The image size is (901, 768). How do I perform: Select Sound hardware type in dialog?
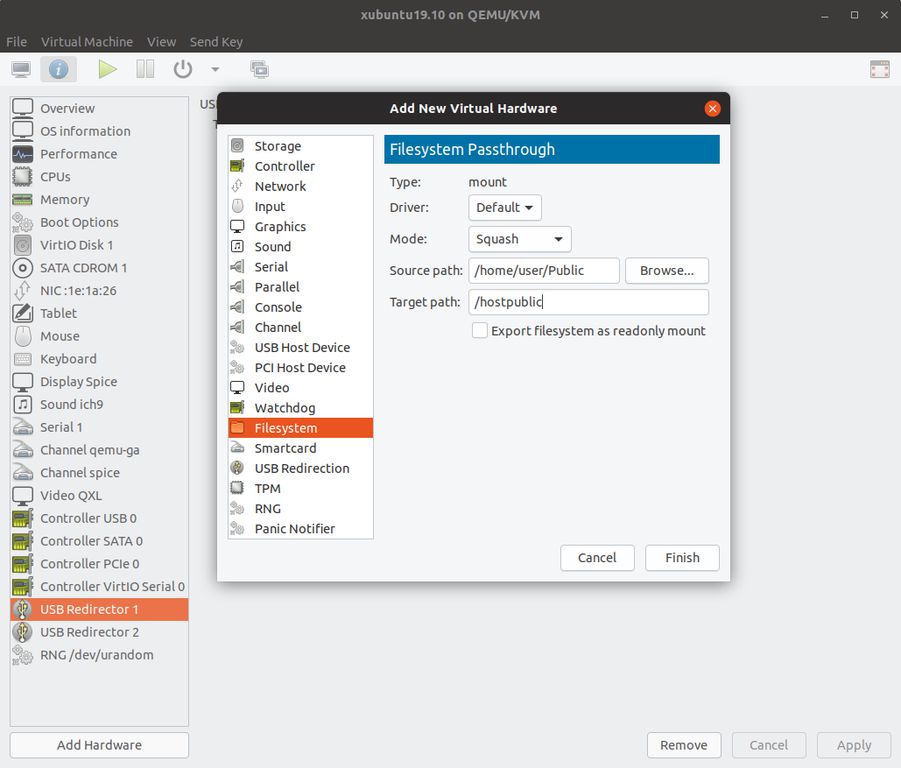coord(270,246)
